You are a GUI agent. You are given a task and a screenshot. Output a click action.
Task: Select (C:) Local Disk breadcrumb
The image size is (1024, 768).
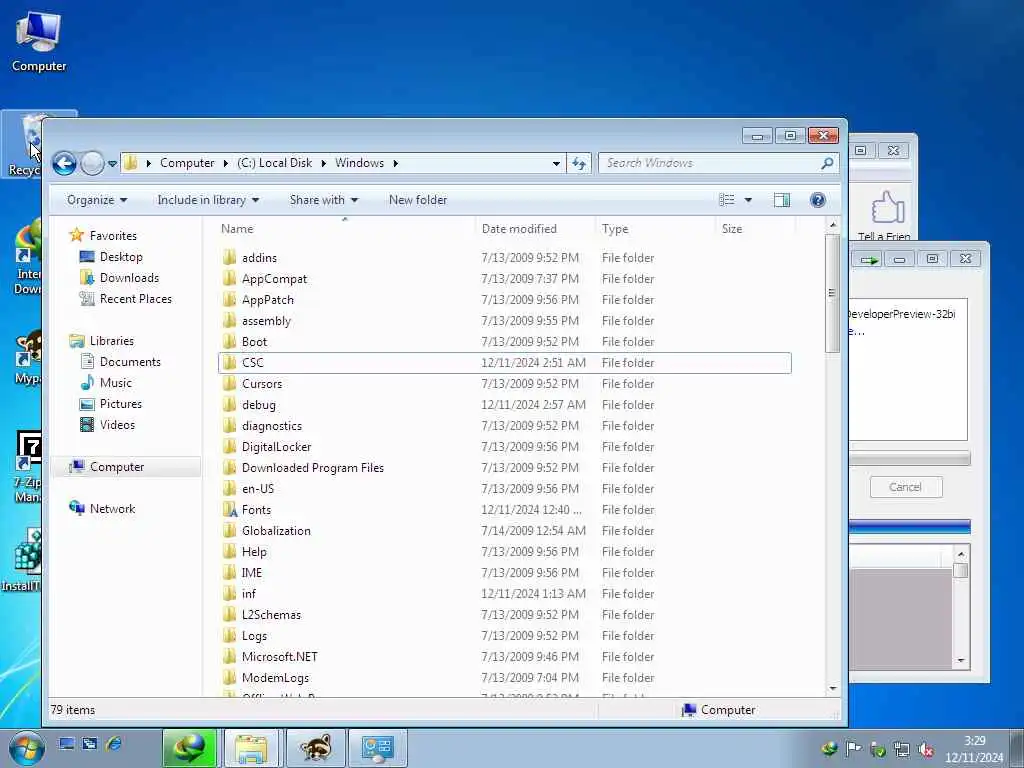coord(274,163)
